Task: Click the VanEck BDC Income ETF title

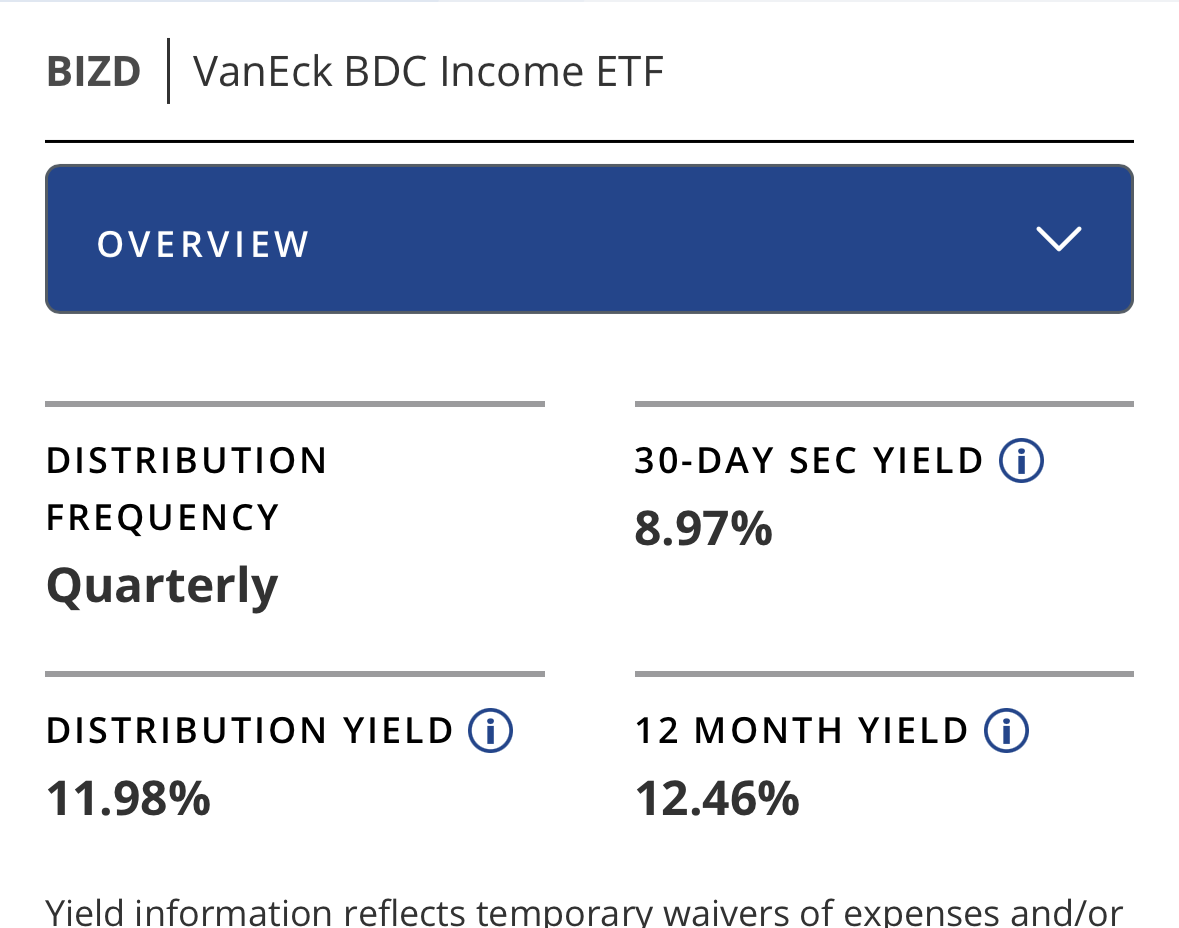Action: click(428, 72)
